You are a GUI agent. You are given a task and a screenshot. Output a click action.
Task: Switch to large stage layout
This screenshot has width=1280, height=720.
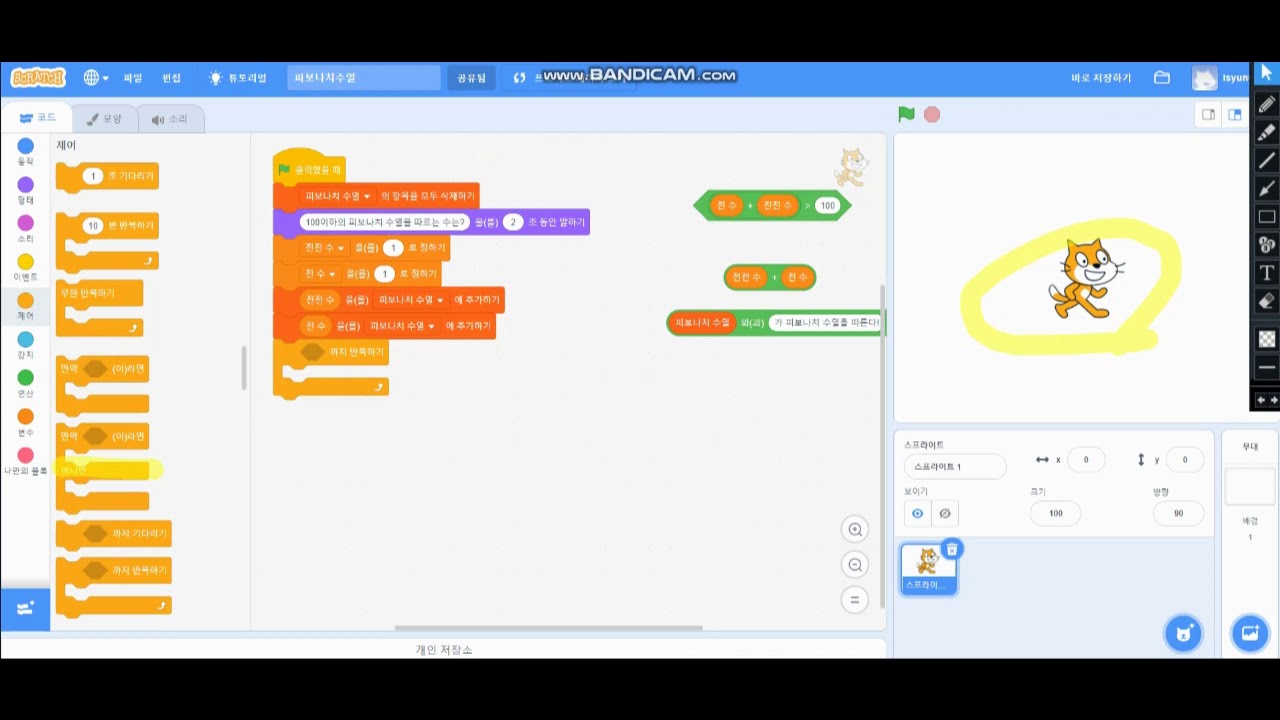point(1235,115)
